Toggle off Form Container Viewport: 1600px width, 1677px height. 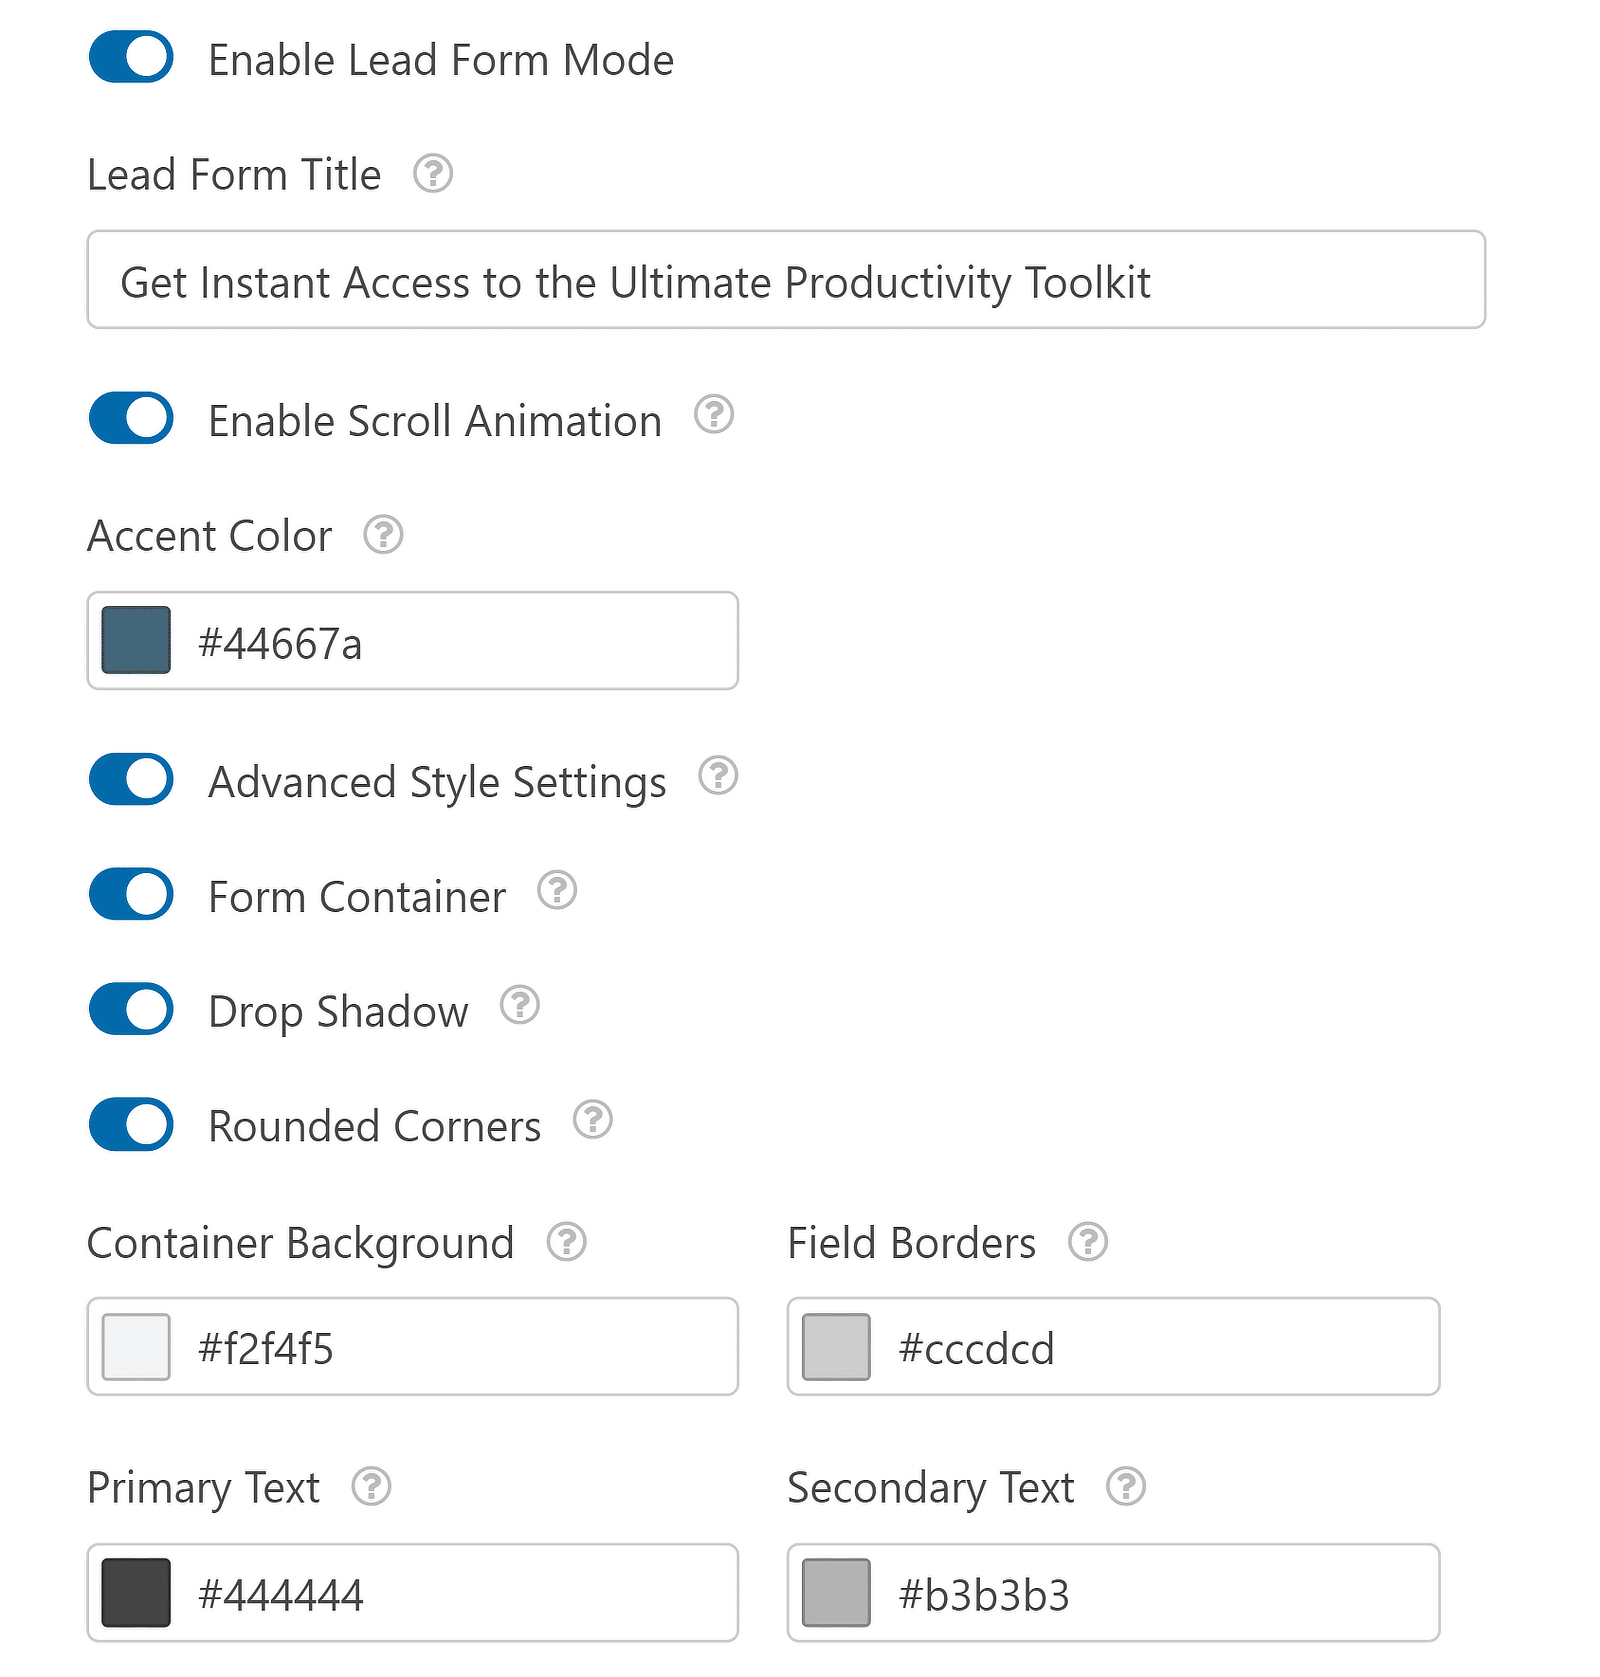coord(130,895)
